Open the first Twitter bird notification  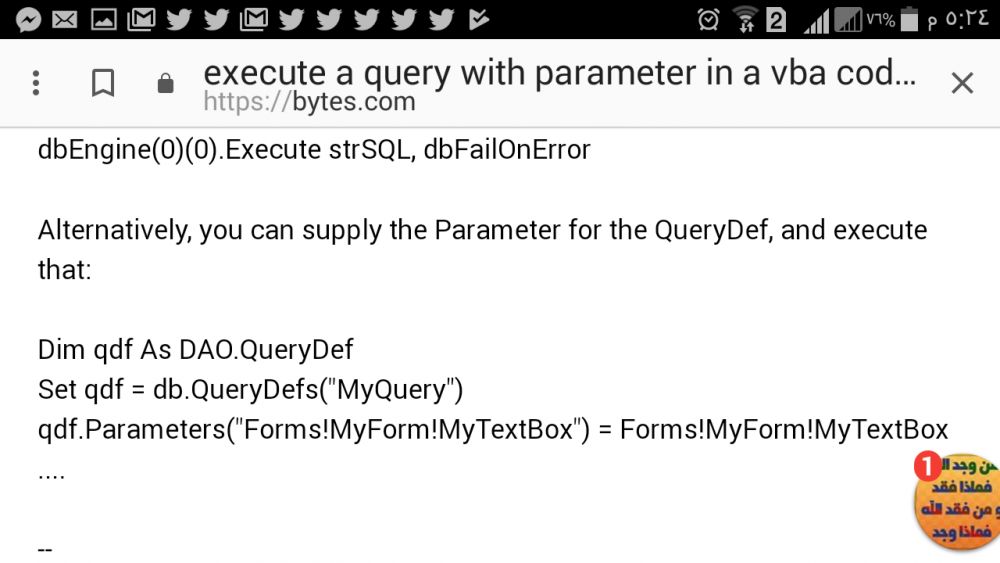[x=179, y=20]
